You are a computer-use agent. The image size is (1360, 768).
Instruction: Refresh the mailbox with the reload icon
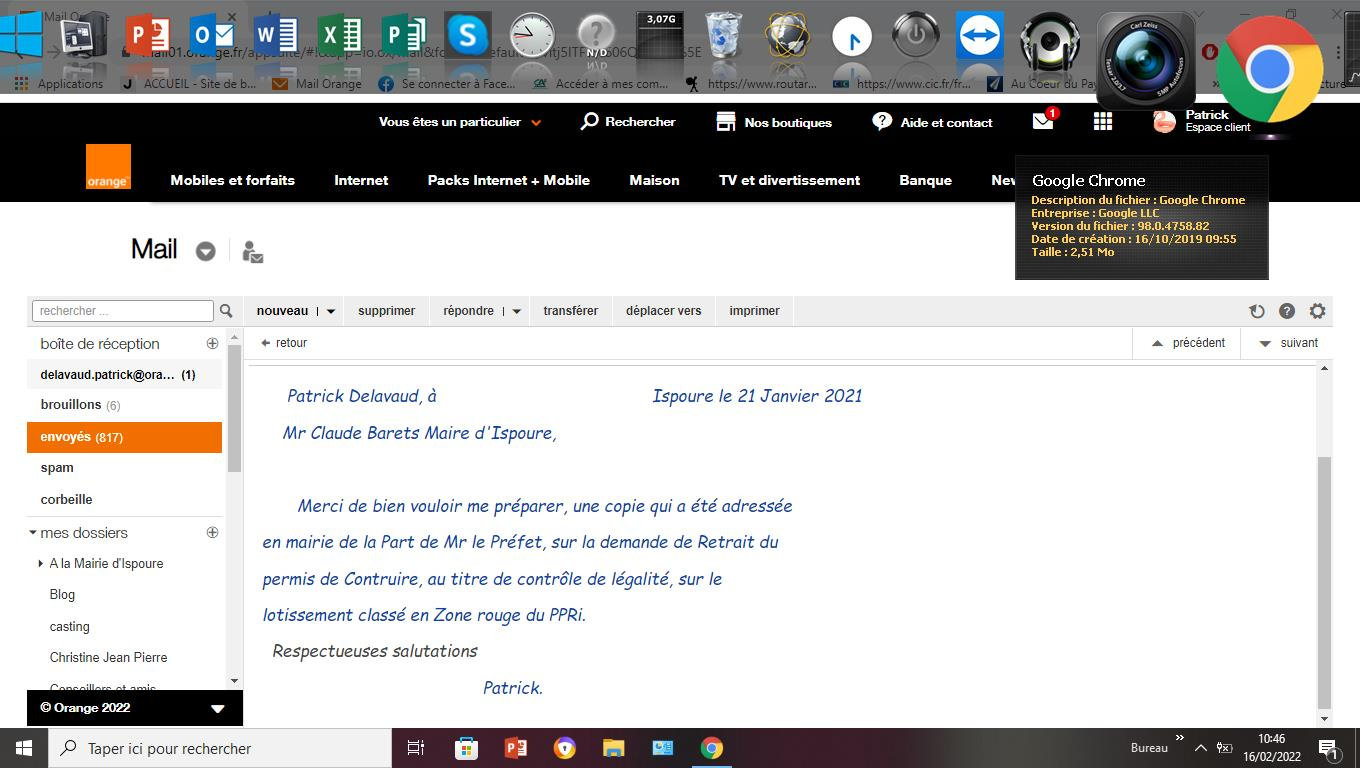[1257, 311]
